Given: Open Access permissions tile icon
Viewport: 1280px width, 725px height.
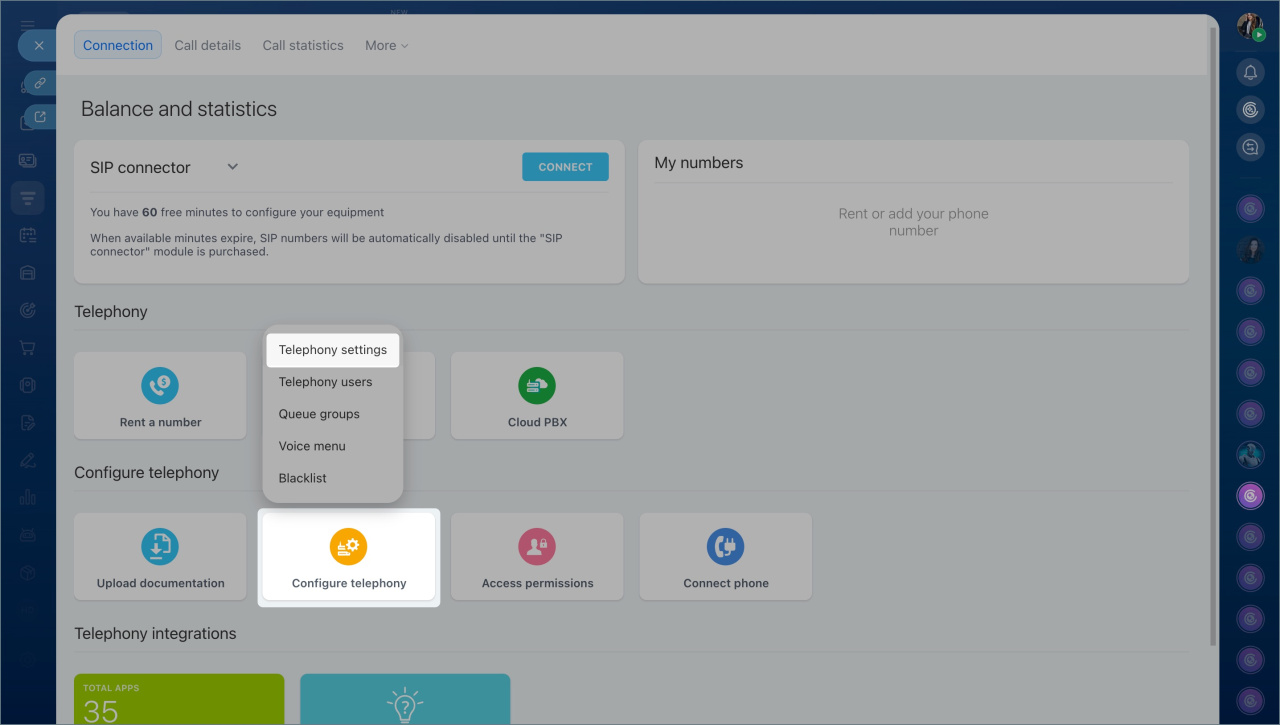Looking at the screenshot, I should (x=537, y=547).
